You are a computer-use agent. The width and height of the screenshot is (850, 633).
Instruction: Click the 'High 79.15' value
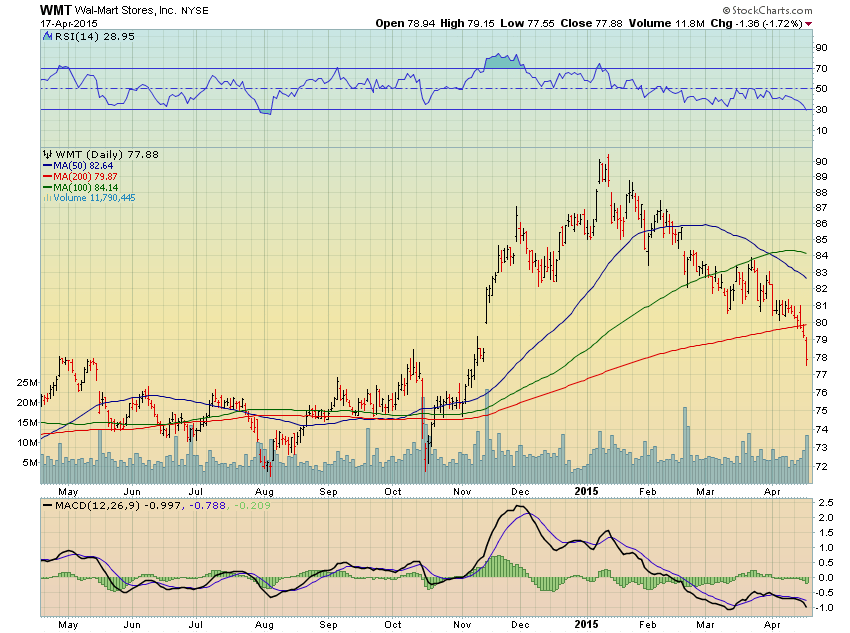(x=467, y=23)
